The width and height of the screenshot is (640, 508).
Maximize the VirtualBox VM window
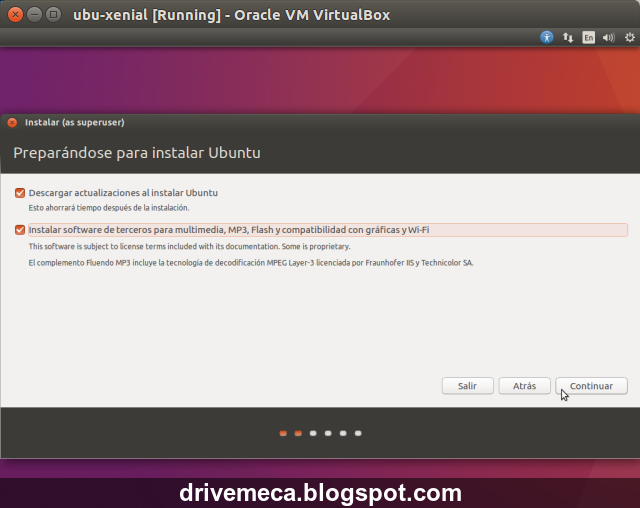click(53, 15)
